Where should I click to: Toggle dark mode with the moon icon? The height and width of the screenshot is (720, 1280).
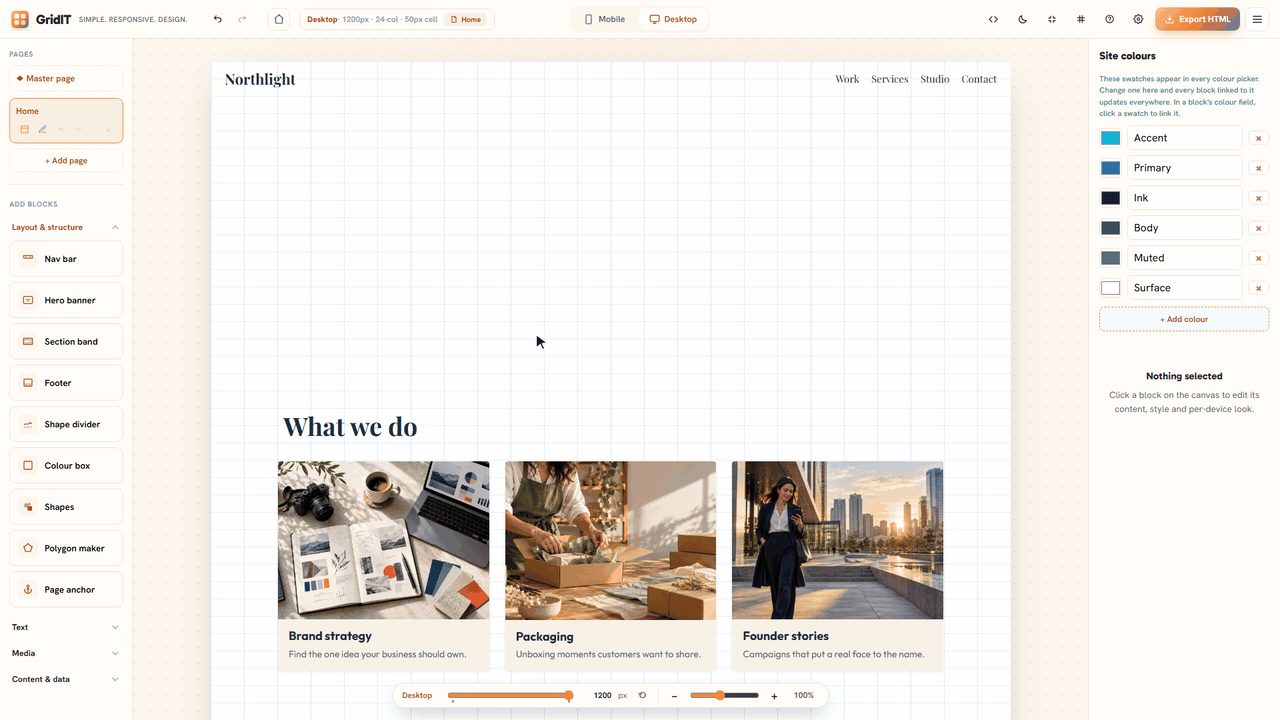pos(1022,19)
